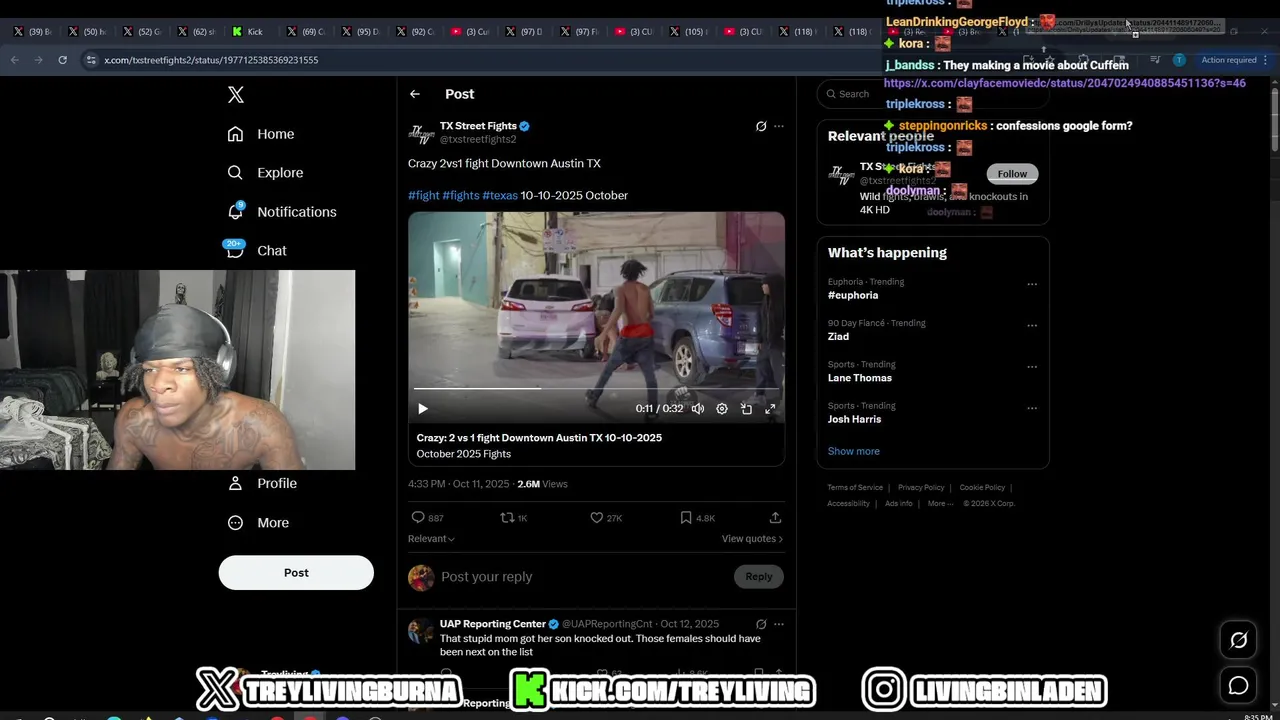This screenshot has width=1280, height=720.
Task: Open Explore in the X sidebar
Action: [265, 173]
